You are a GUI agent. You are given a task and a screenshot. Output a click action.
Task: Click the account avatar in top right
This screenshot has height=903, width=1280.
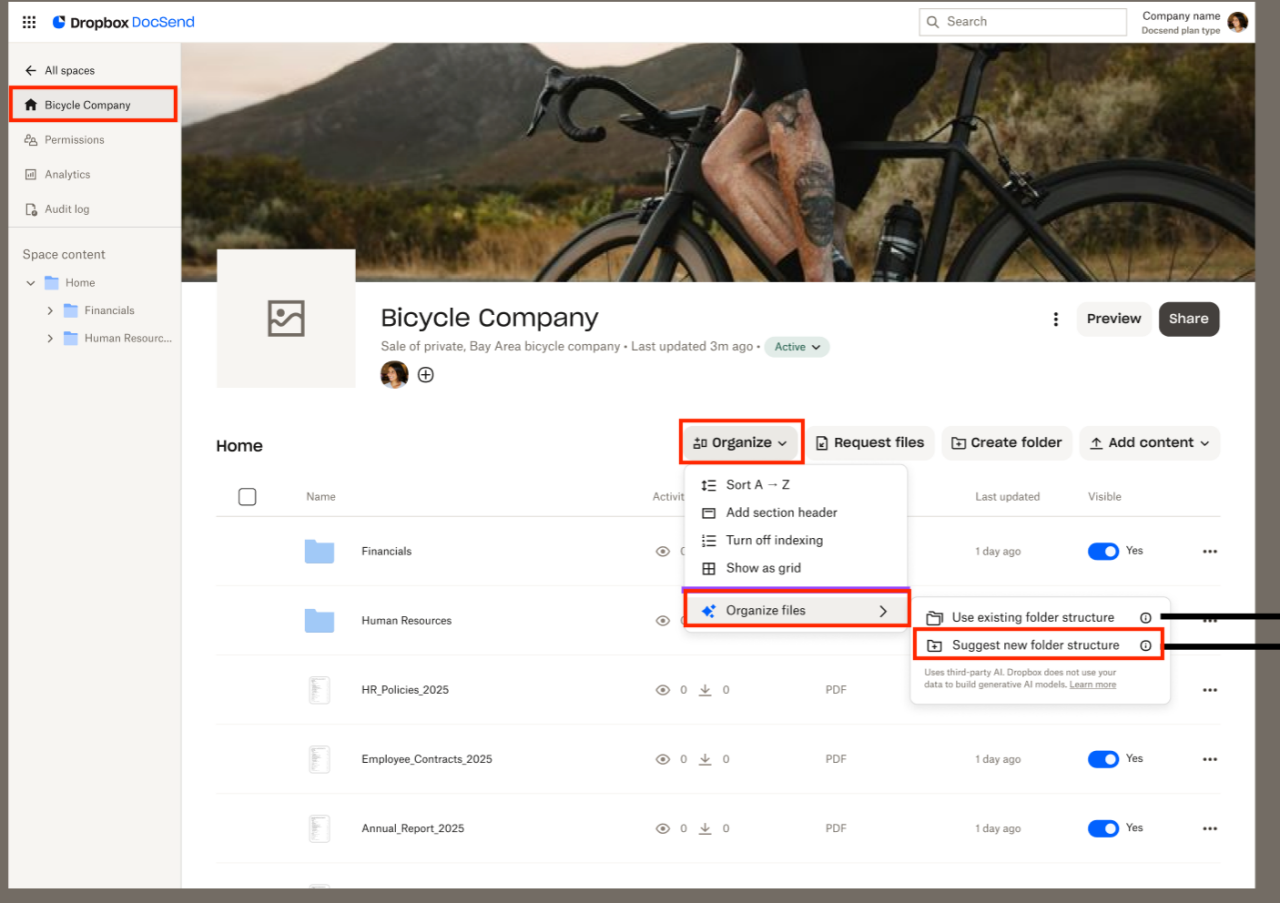(1238, 22)
